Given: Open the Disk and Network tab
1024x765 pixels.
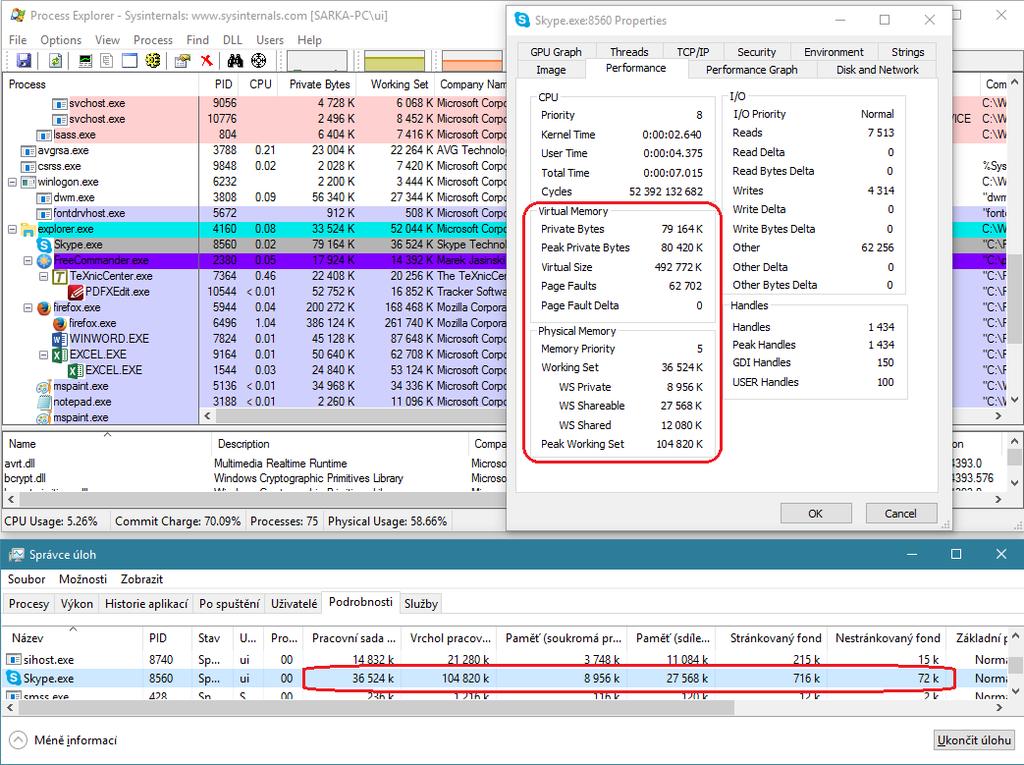Looking at the screenshot, I should pos(877,69).
